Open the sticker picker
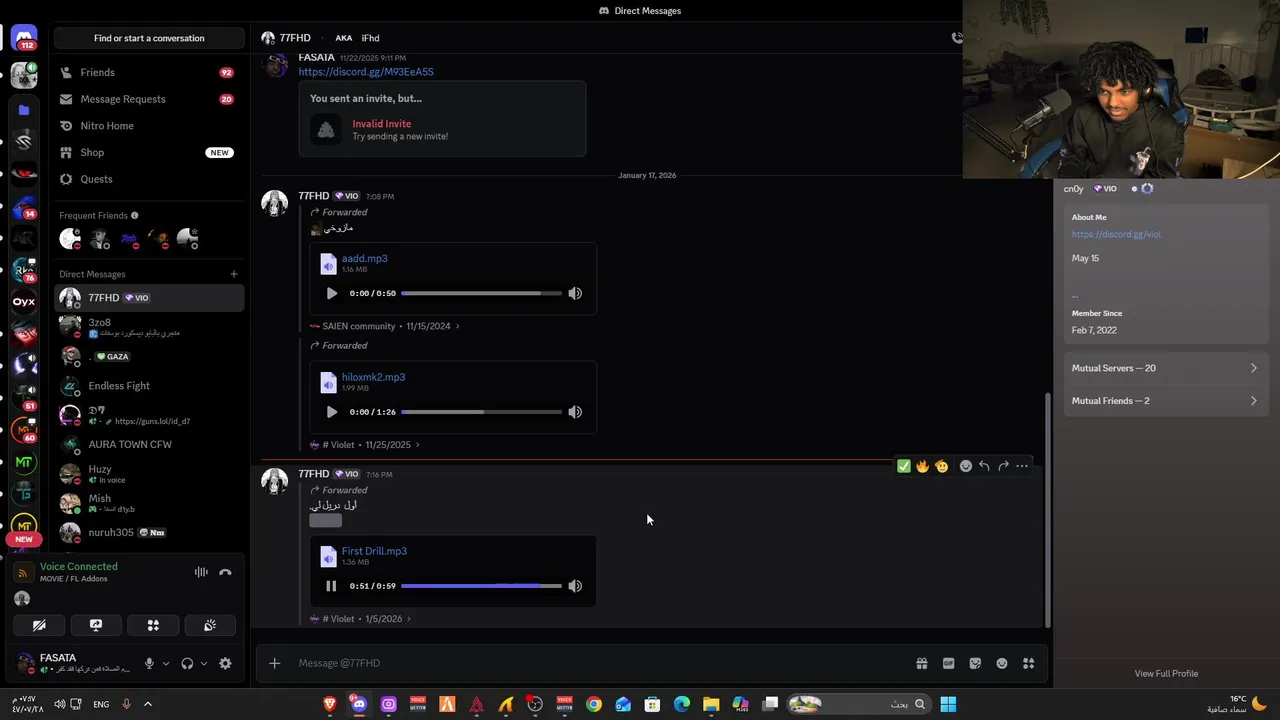 [975, 663]
